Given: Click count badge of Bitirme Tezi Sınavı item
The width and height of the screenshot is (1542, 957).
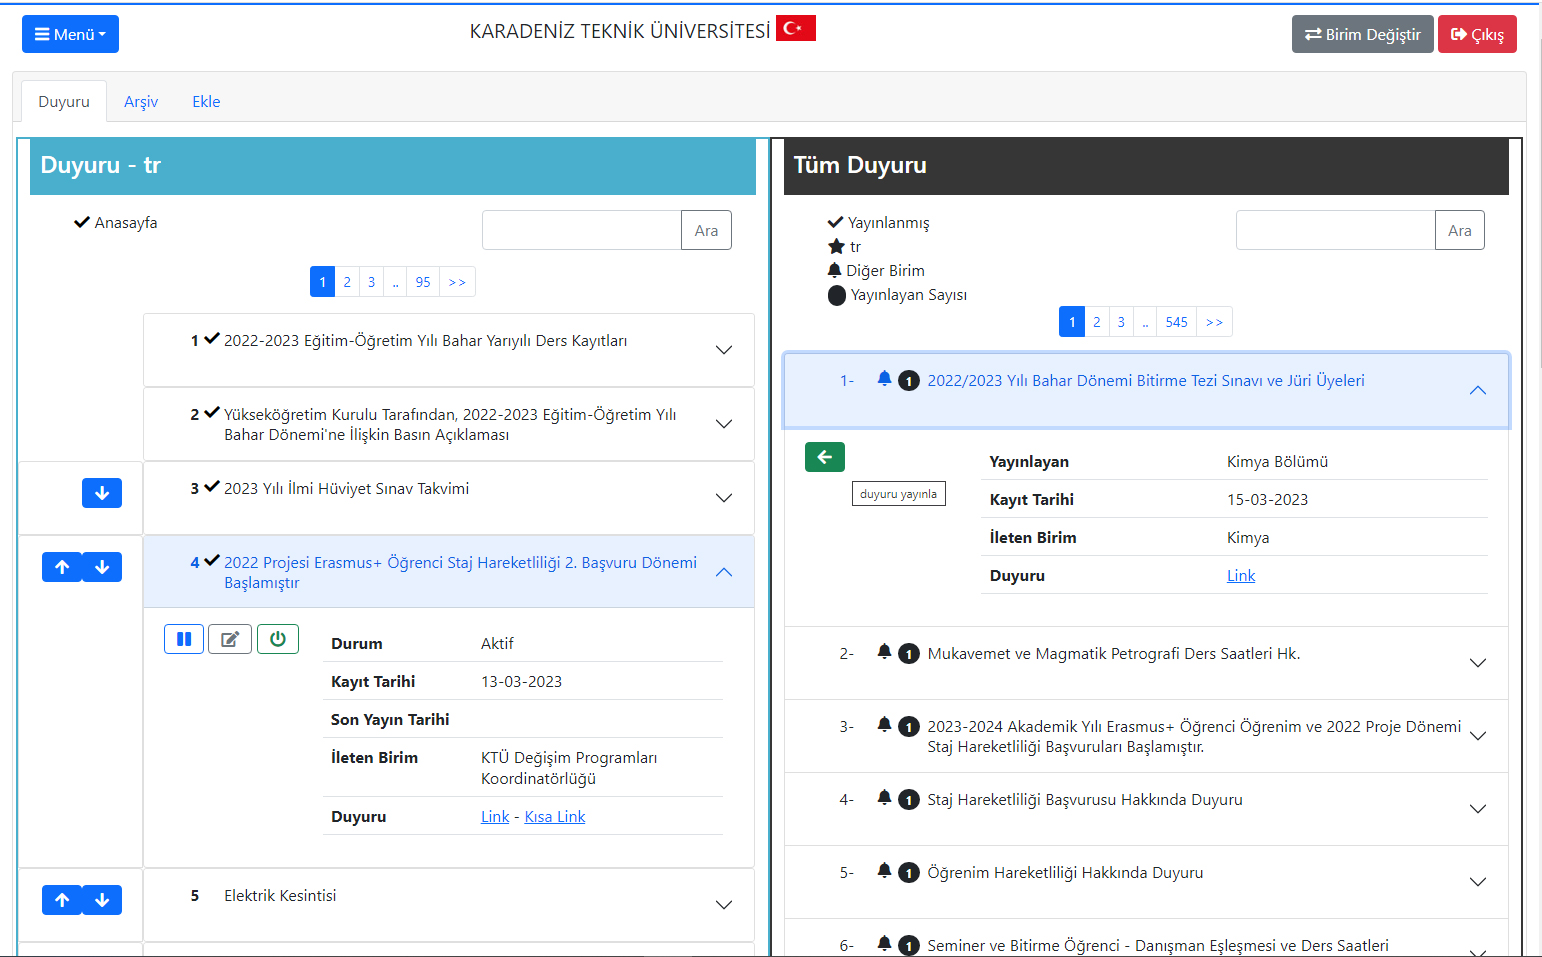Looking at the screenshot, I should [909, 381].
